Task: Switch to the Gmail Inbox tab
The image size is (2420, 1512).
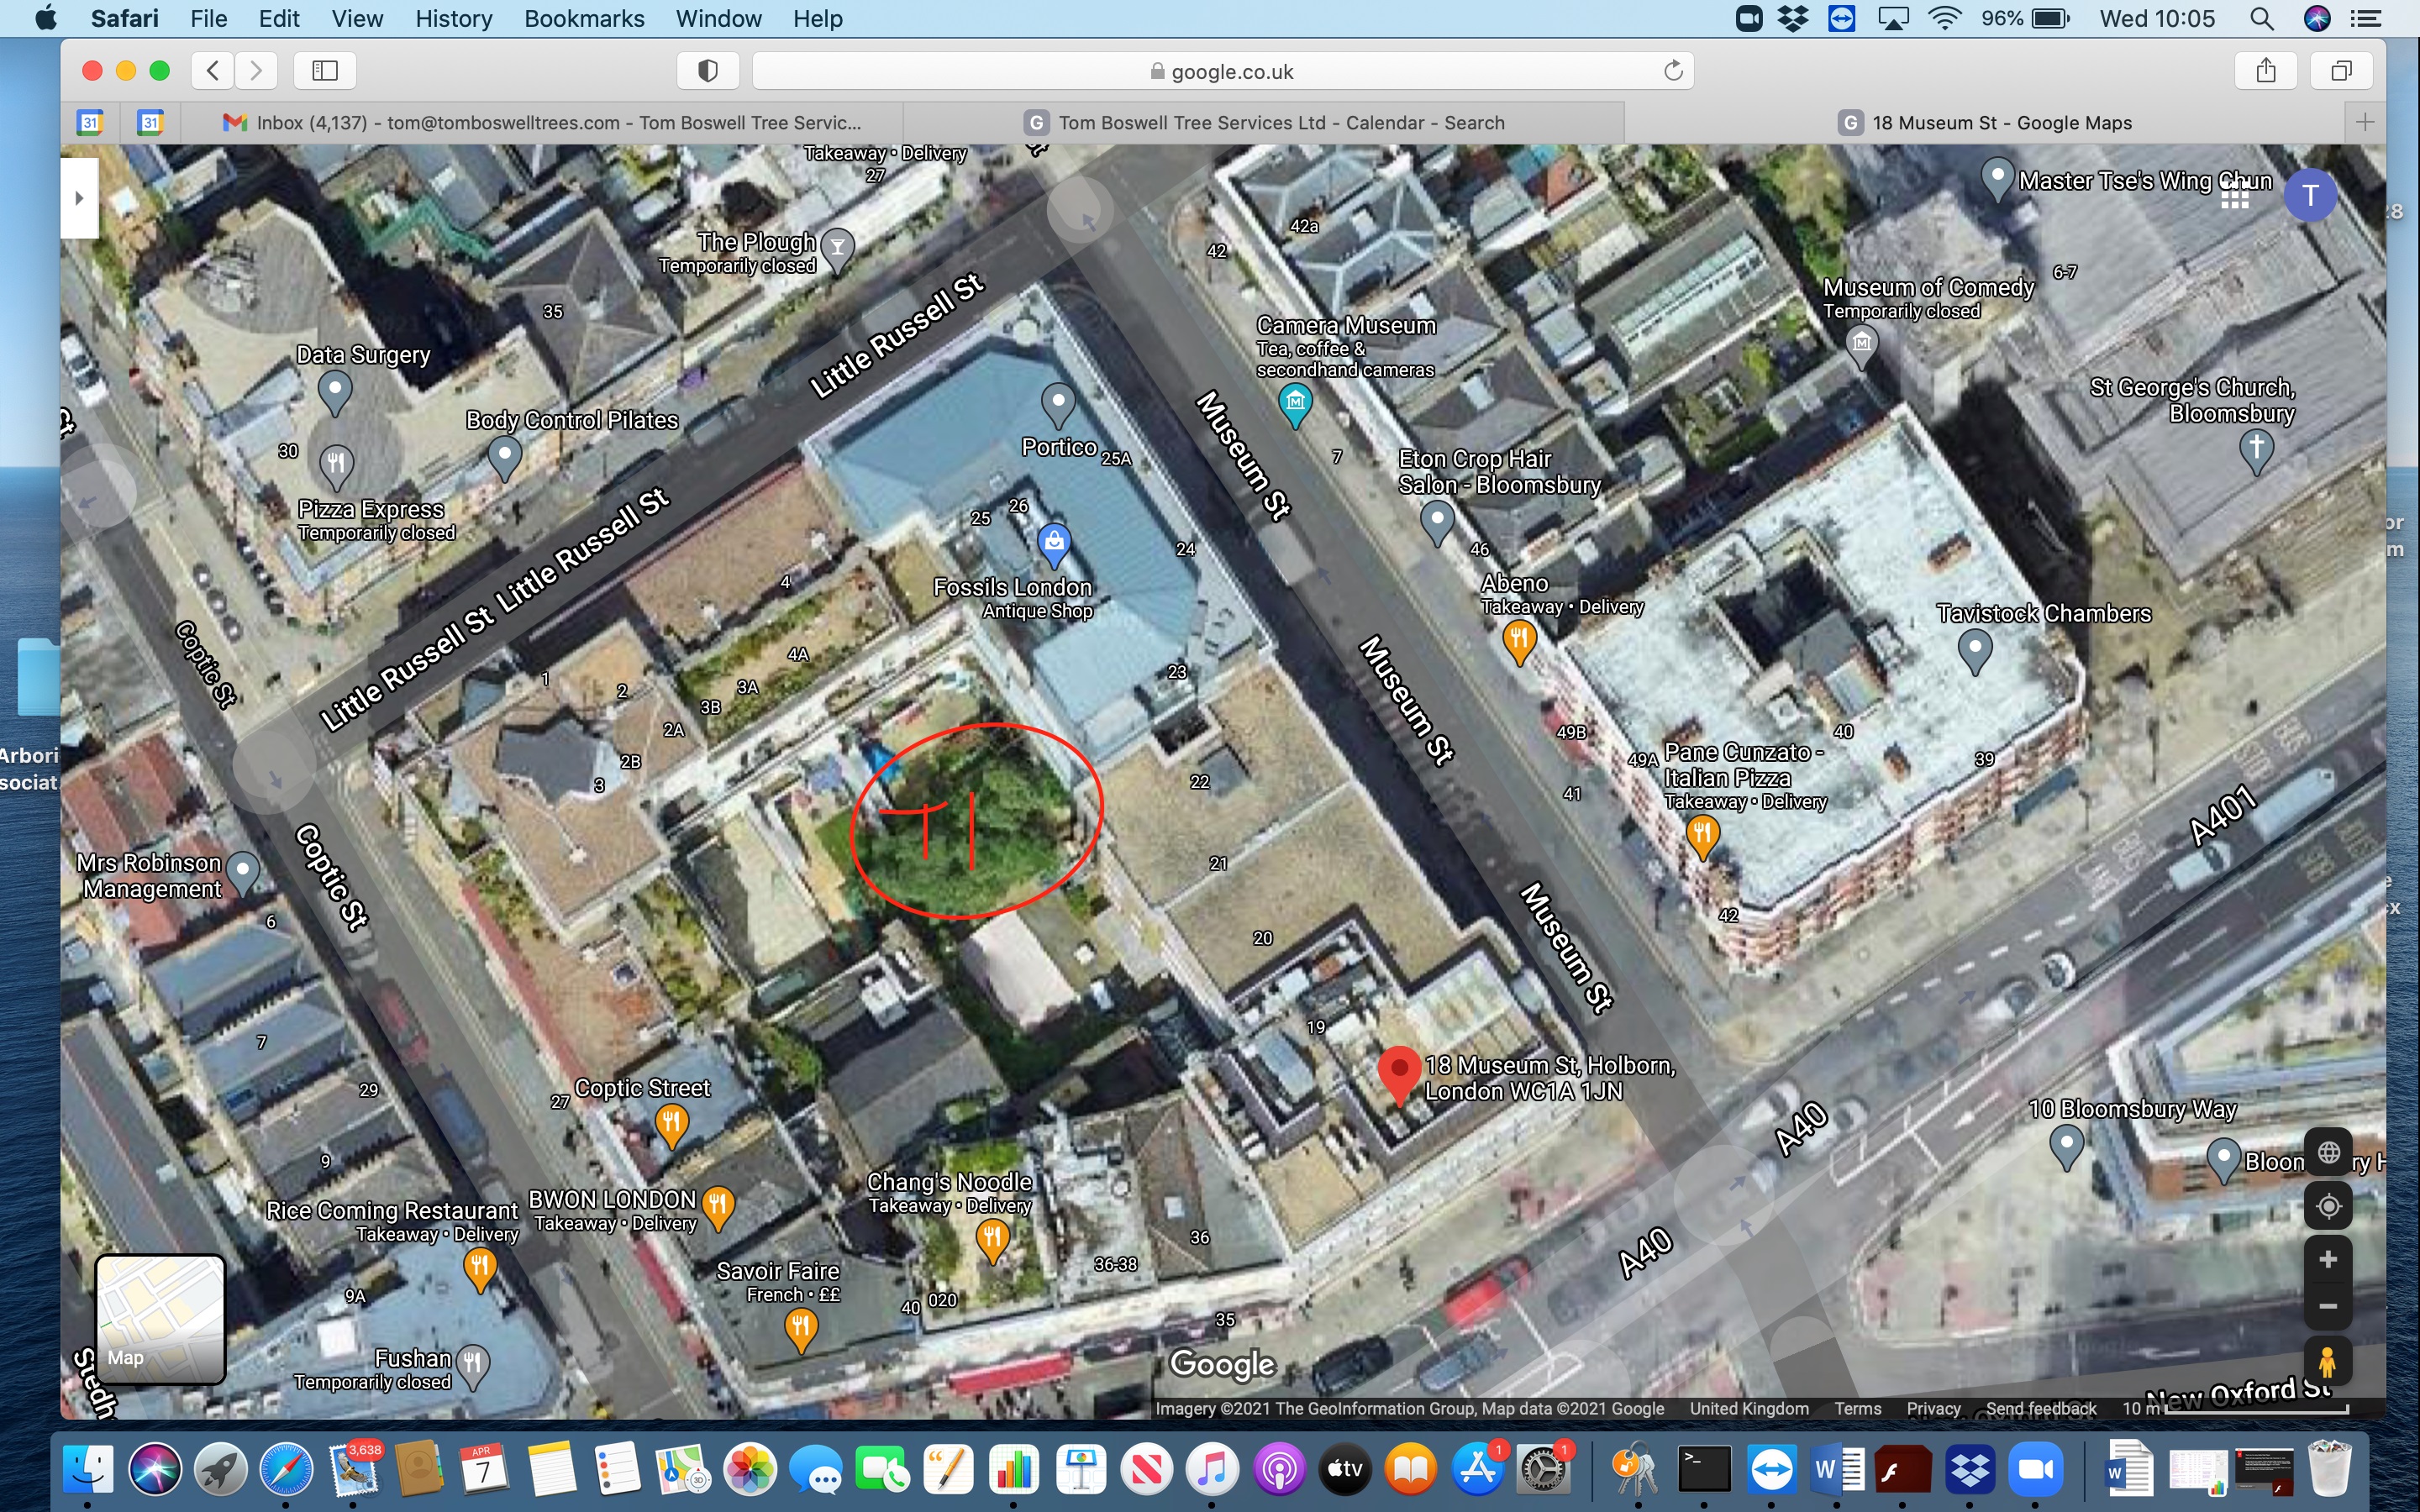Action: coord(542,122)
